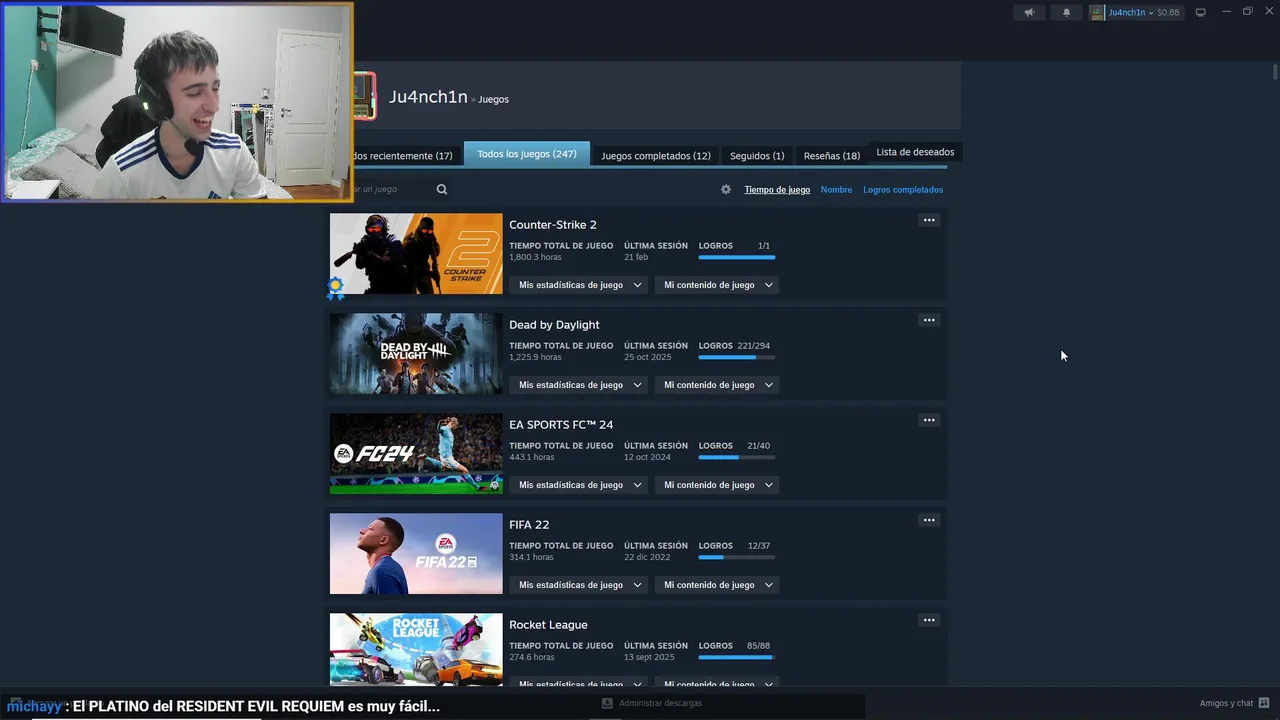Open the Dead by Daylight title link
Screen dimensions: 1280x720
coord(554,325)
